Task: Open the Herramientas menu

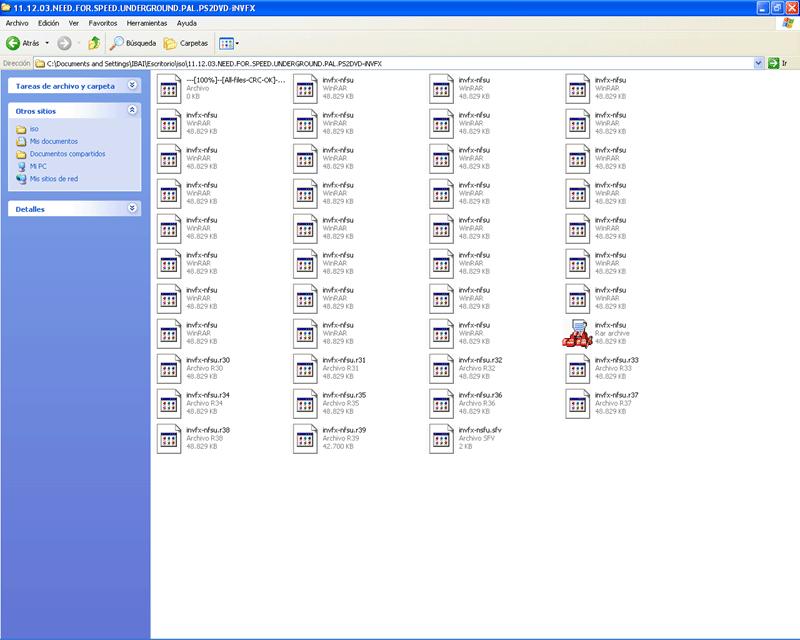Action: [x=146, y=23]
